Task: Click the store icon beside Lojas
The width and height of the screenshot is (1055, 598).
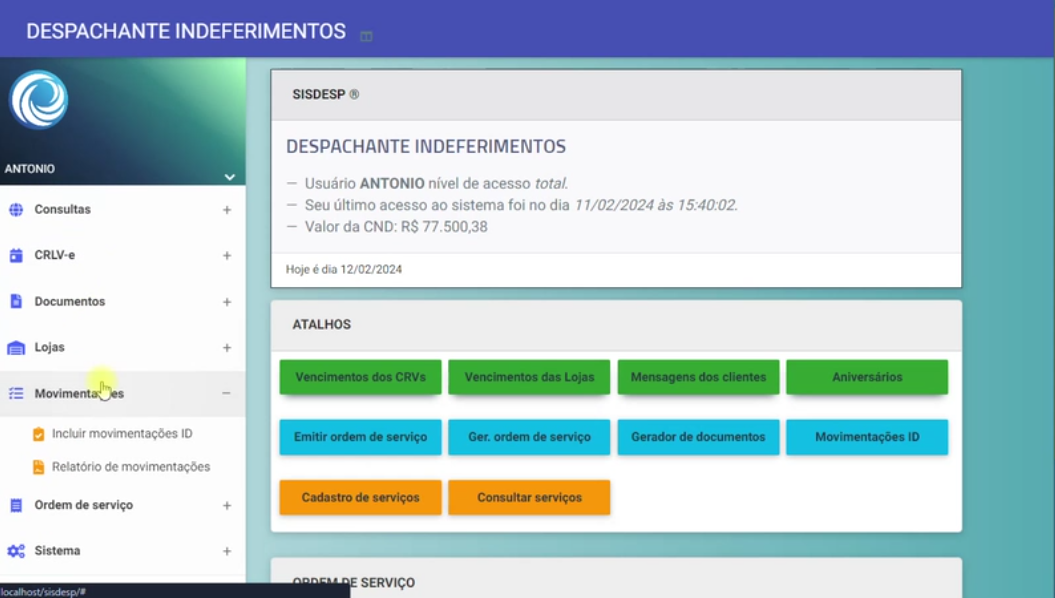Action: 16,348
